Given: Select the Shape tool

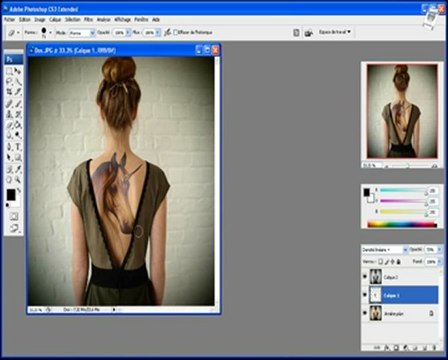Looking at the screenshot, I should tap(18, 158).
